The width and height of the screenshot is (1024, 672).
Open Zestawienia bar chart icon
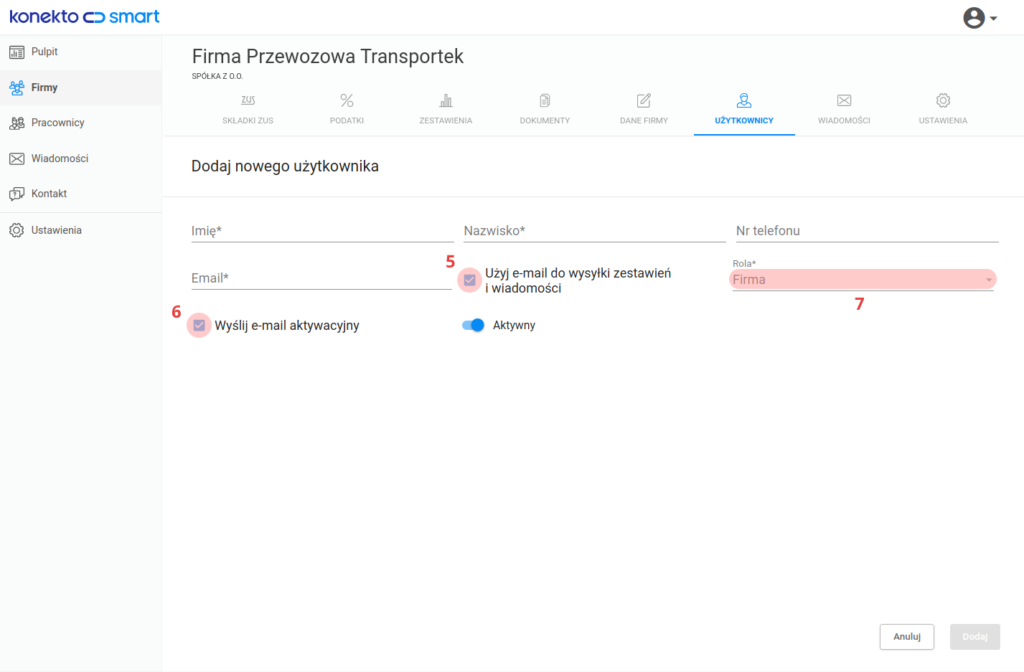pos(445,101)
